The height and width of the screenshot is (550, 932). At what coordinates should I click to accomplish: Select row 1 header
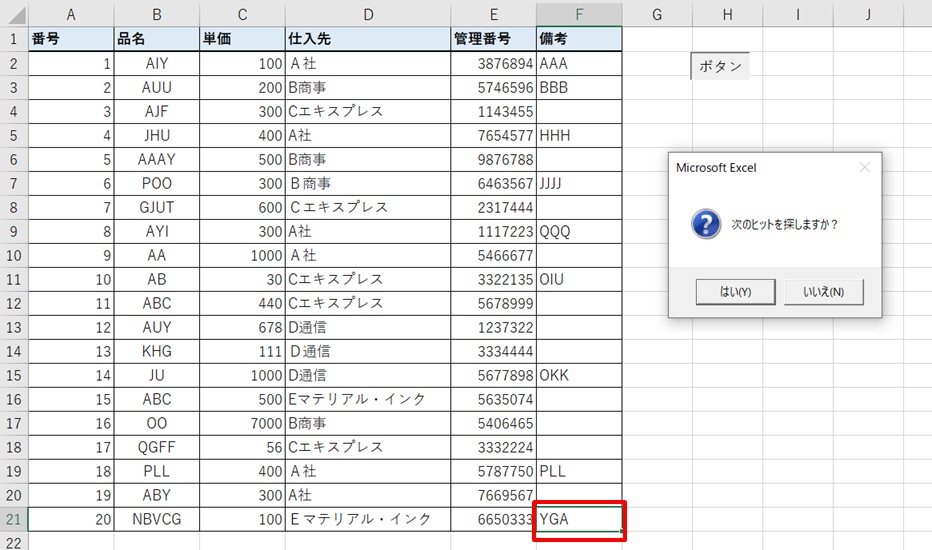pyautogui.click(x=14, y=39)
